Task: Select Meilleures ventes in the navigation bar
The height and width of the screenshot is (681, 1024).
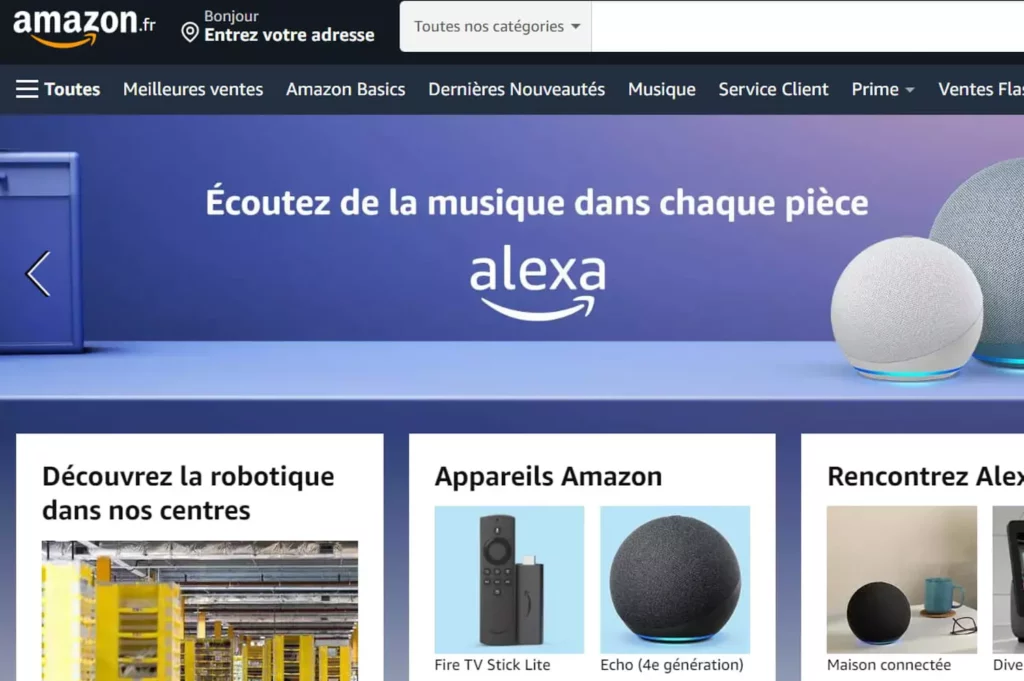Action: [x=193, y=89]
